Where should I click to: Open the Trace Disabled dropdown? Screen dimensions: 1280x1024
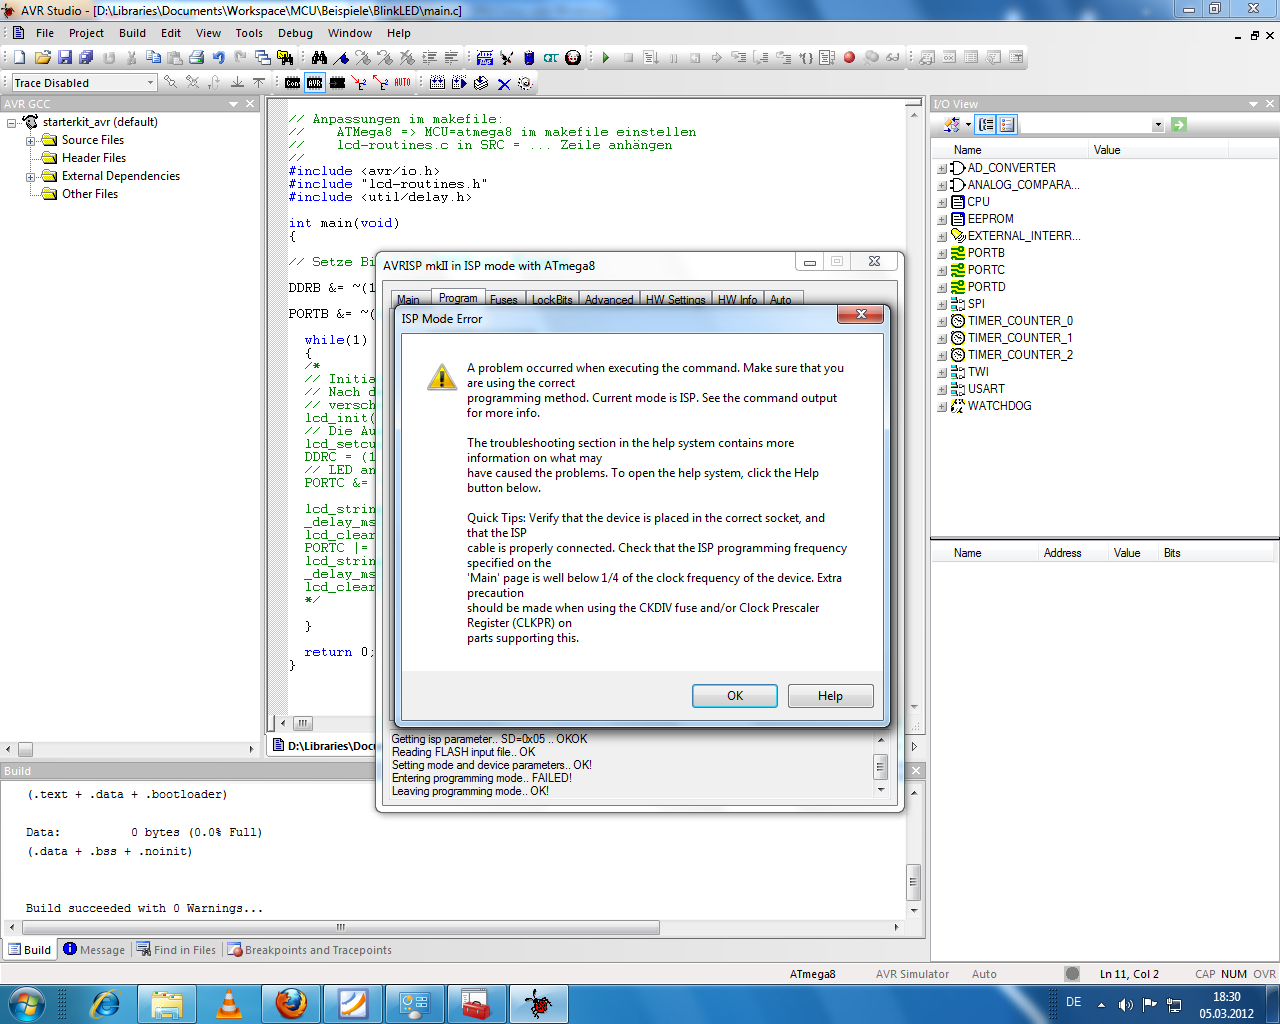pyautogui.click(x=151, y=83)
